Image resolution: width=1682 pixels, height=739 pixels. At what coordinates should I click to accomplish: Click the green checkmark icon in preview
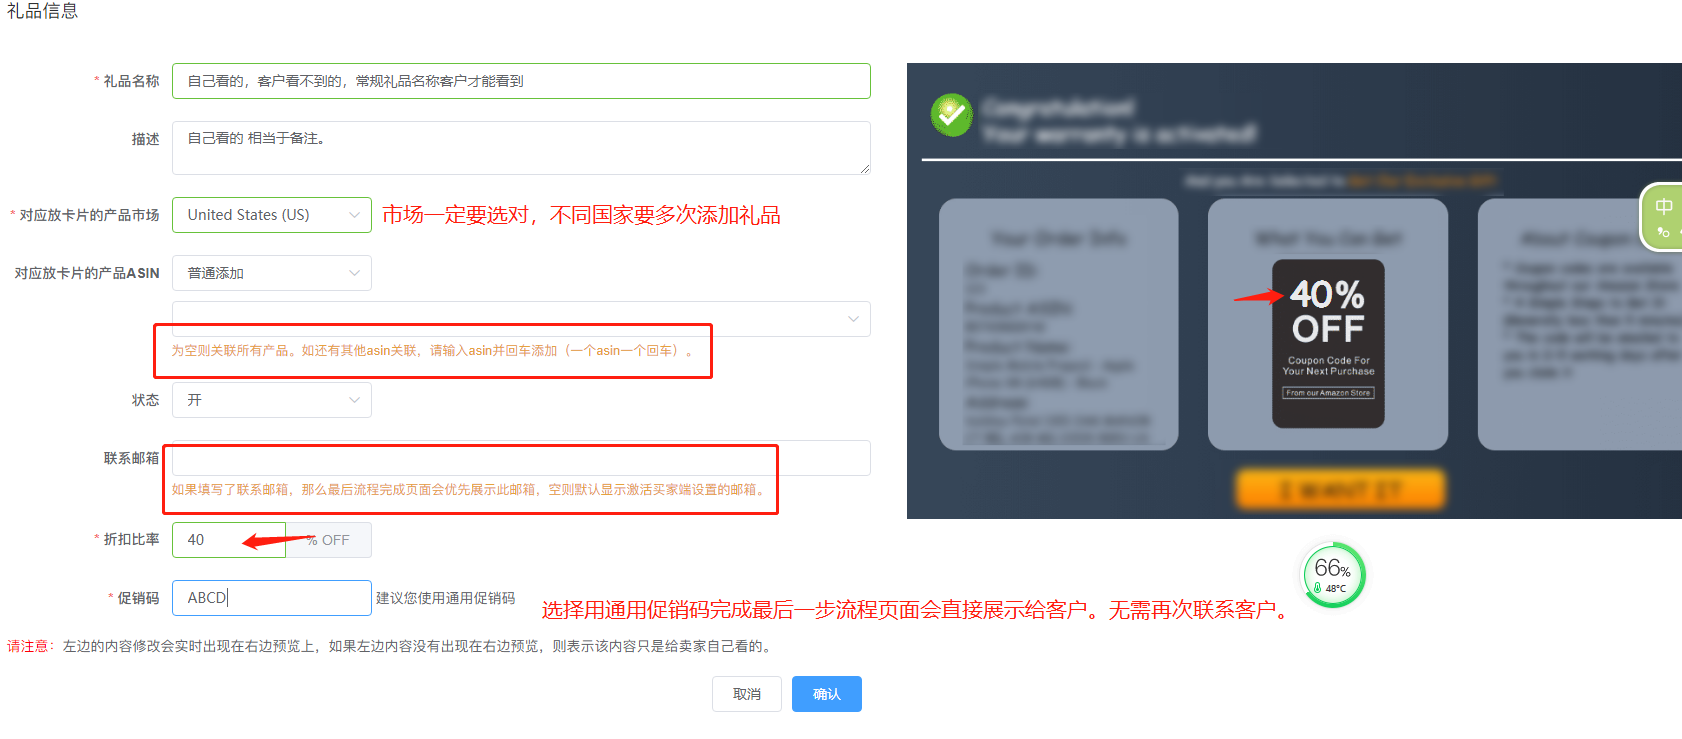952,115
